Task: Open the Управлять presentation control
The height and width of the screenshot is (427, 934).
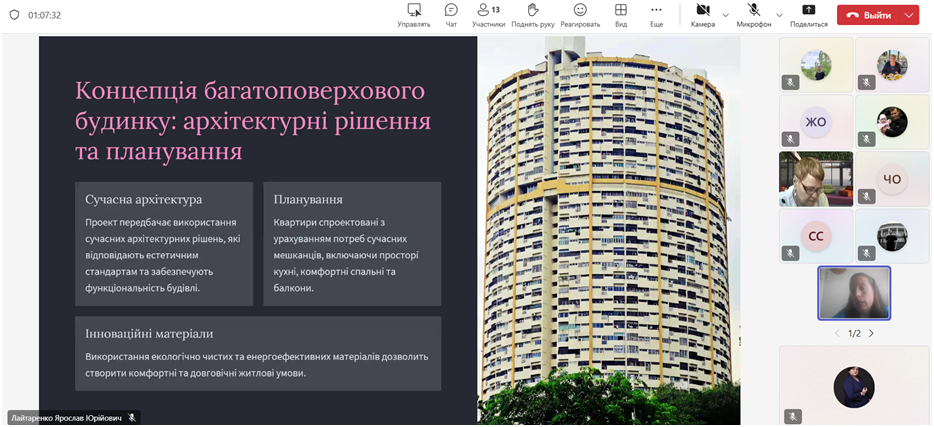Action: 414,14
